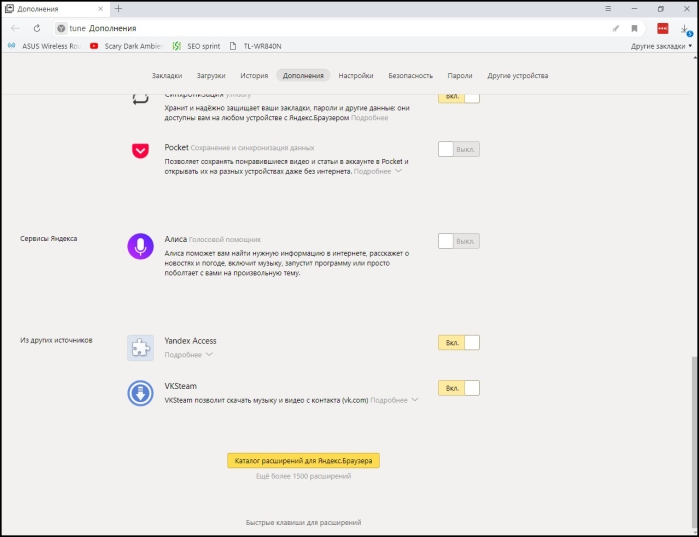Click the Yandex logo icon in address bar
This screenshot has height=537, width=699.
pos(61,28)
